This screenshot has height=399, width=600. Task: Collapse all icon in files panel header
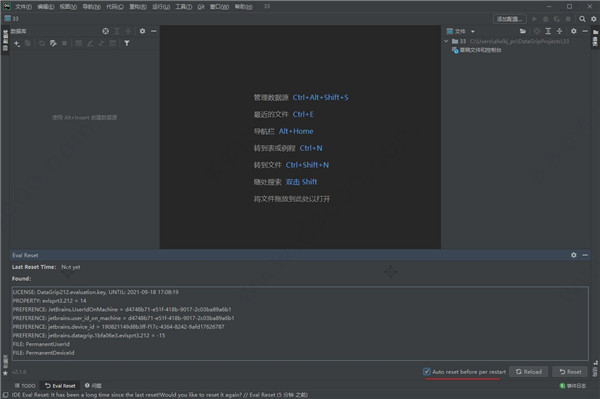pos(559,31)
